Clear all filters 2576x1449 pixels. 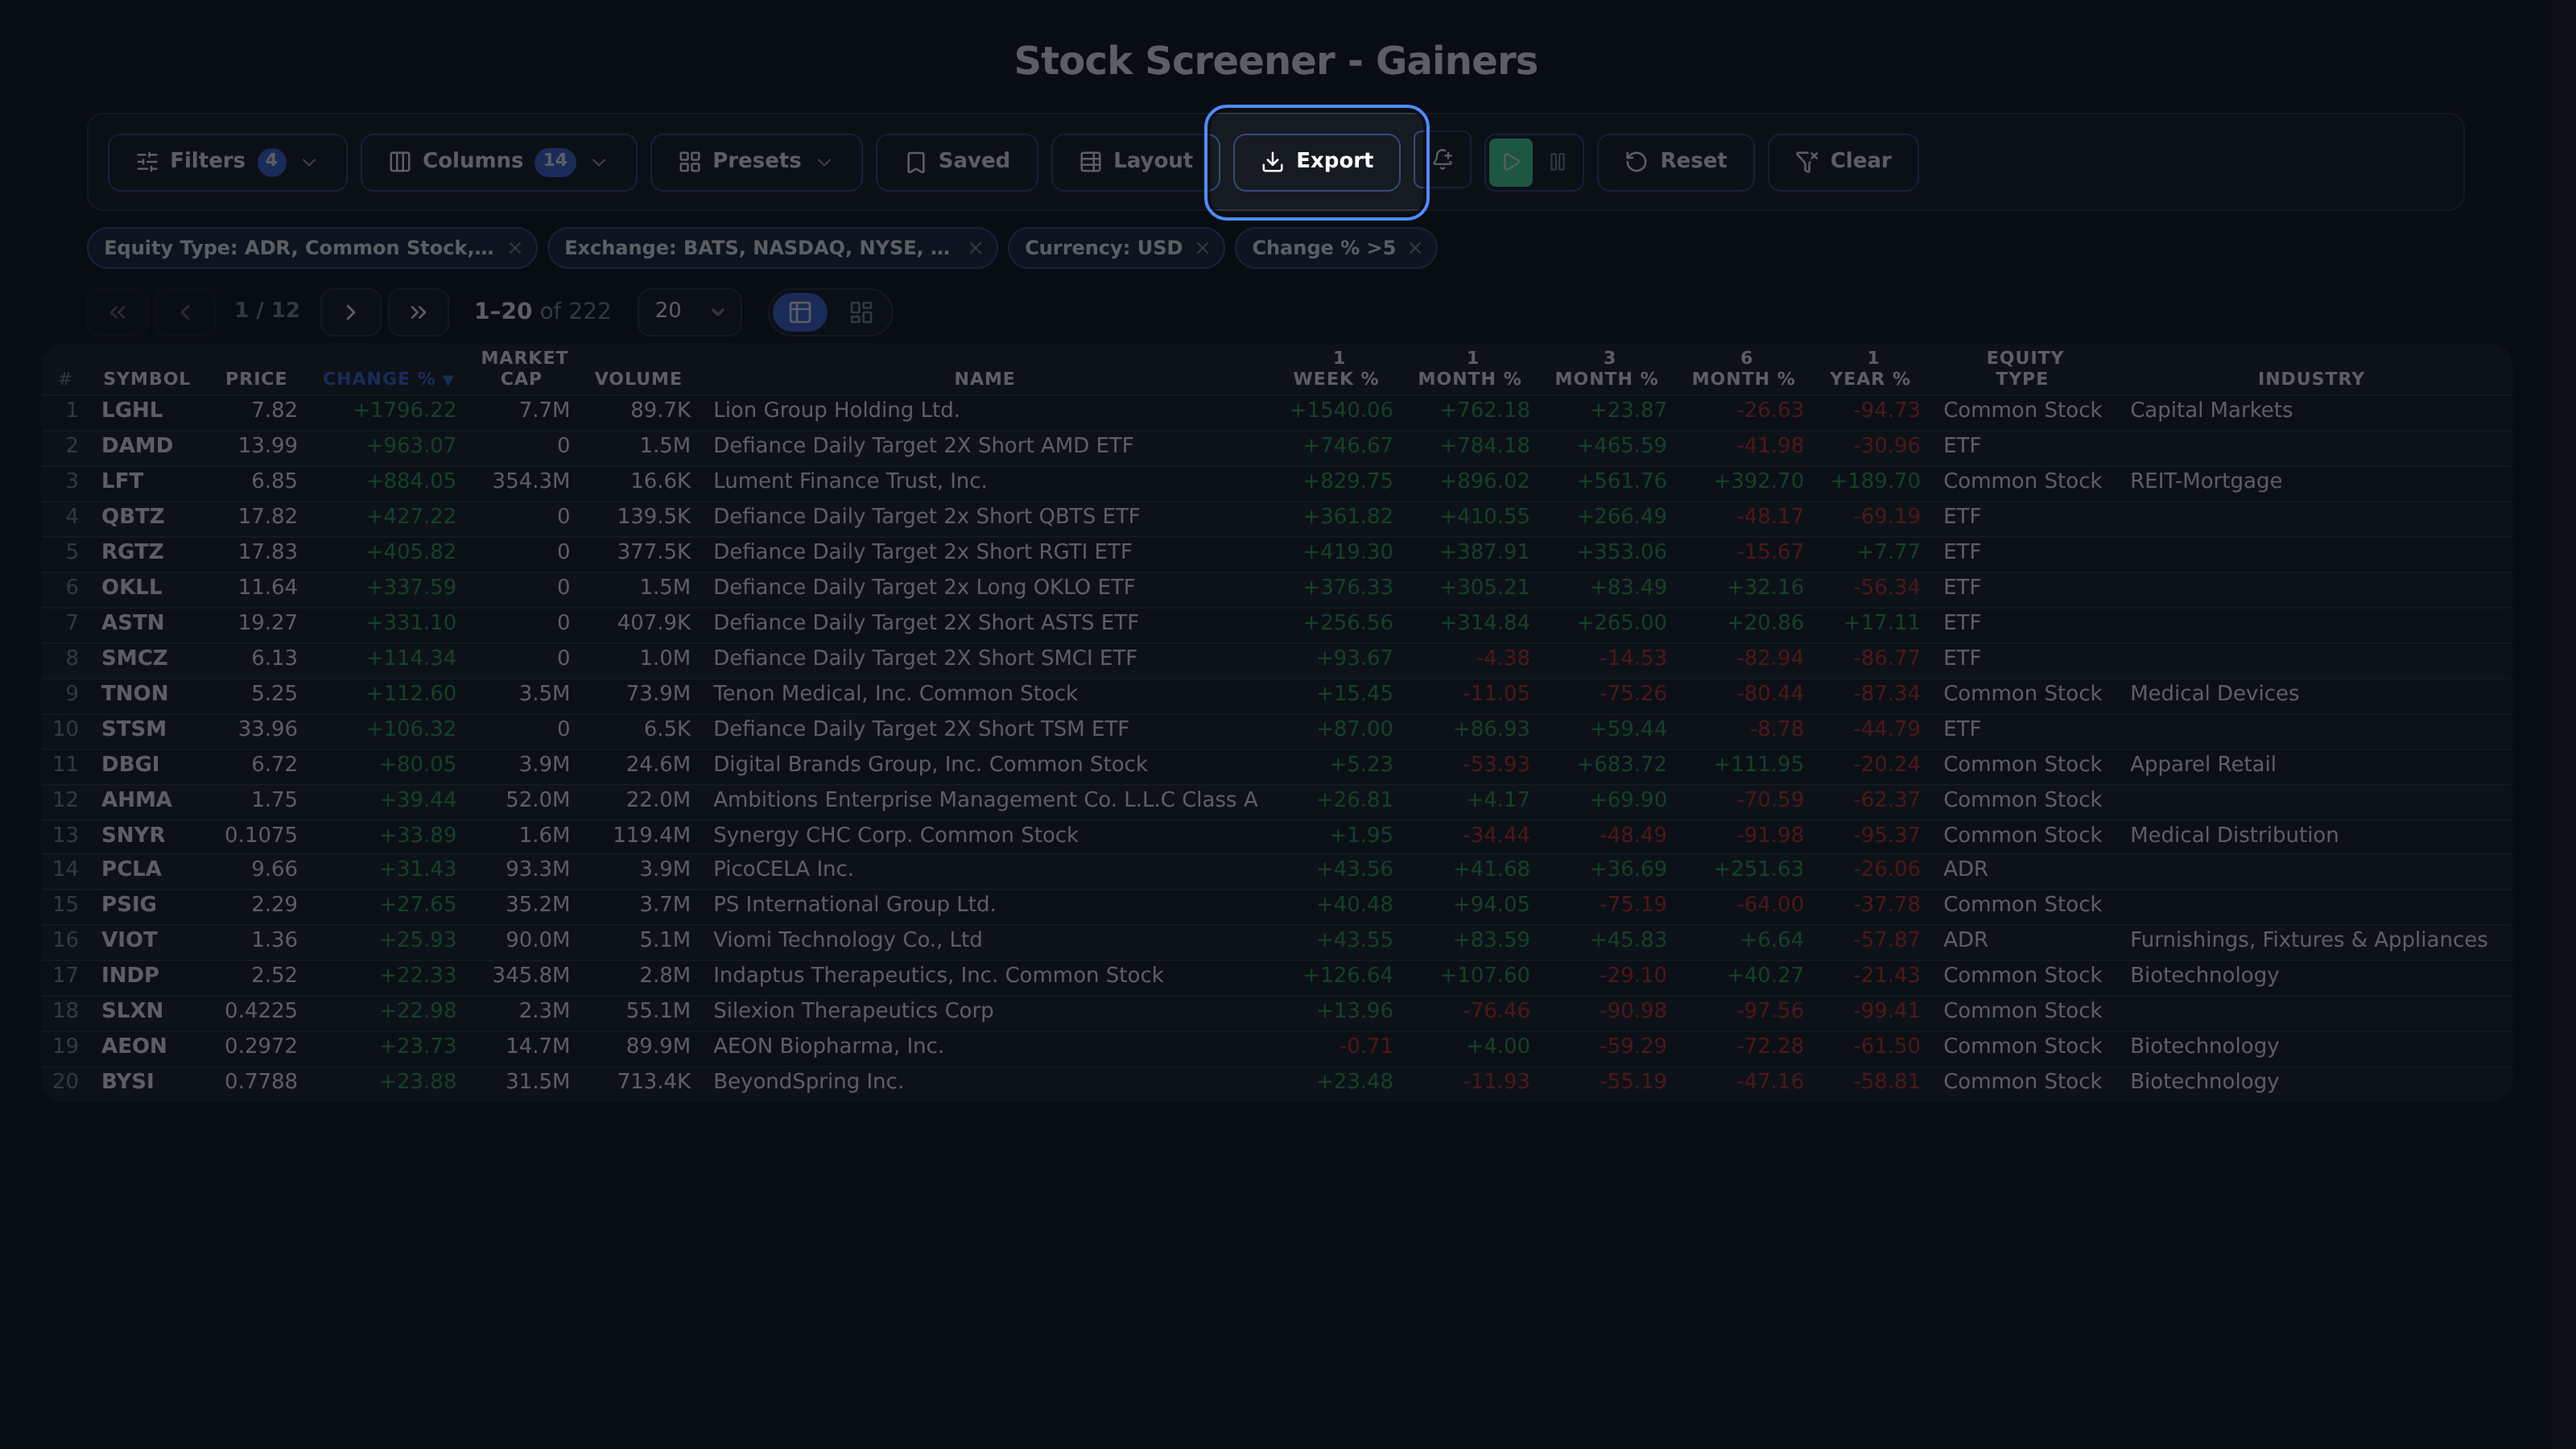pos(1843,162)
